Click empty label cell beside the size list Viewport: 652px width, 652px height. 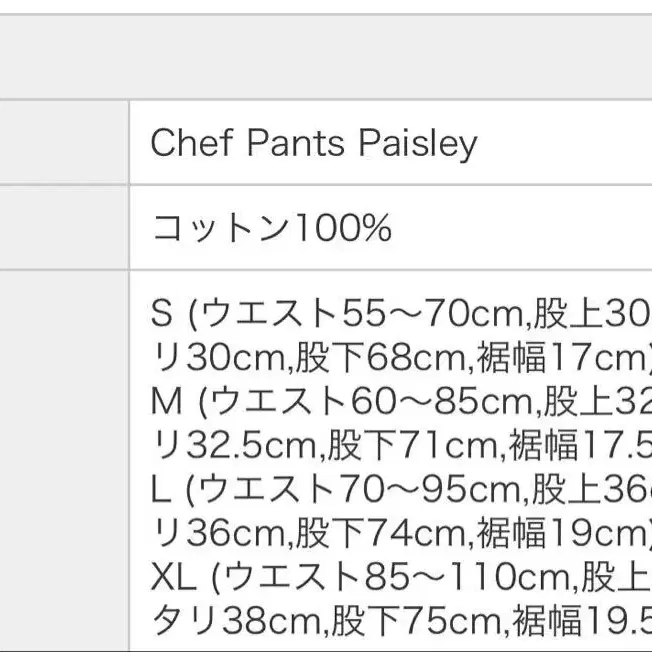[64, 460]
